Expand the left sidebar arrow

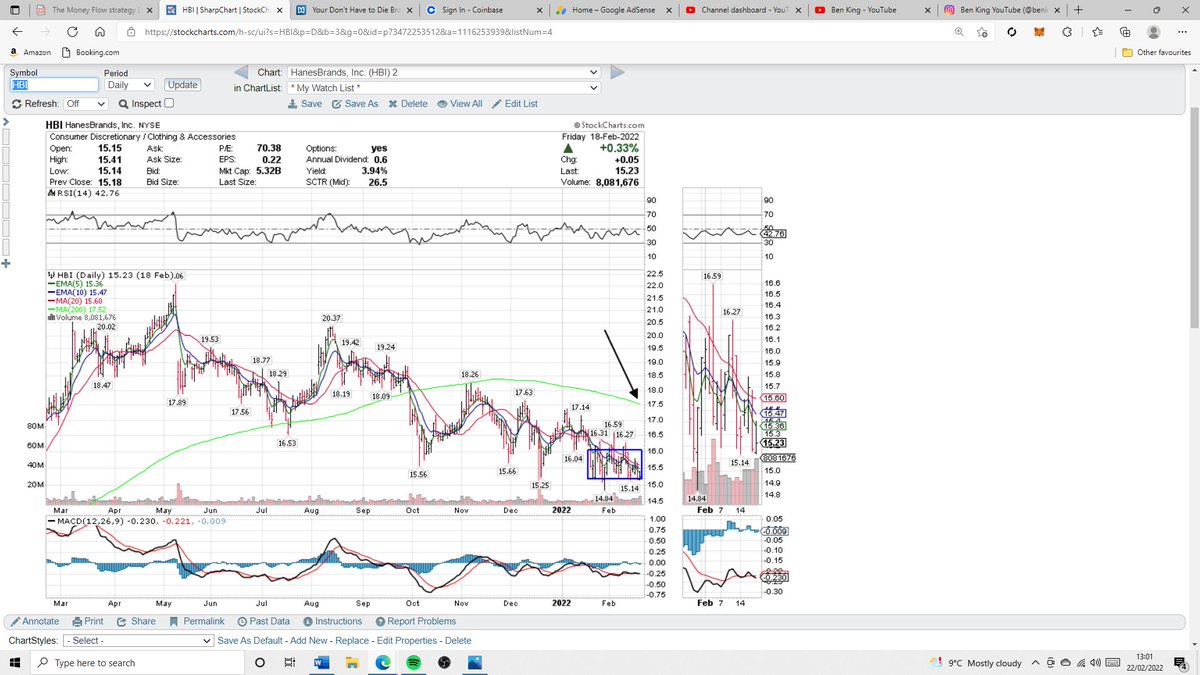[5, 124]
